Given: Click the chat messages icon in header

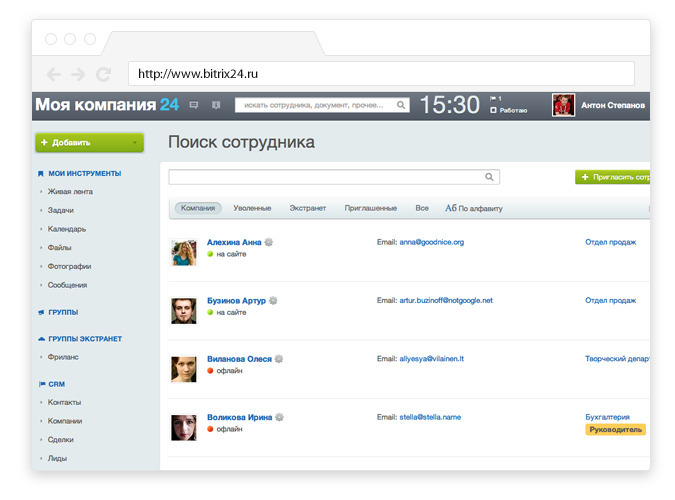Looking at the screenshot, I should 194,104.
